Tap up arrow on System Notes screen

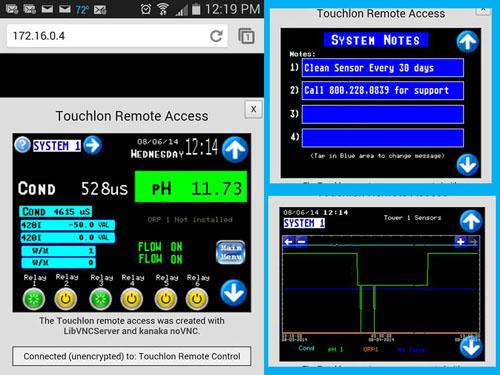[x=467, y=42]
